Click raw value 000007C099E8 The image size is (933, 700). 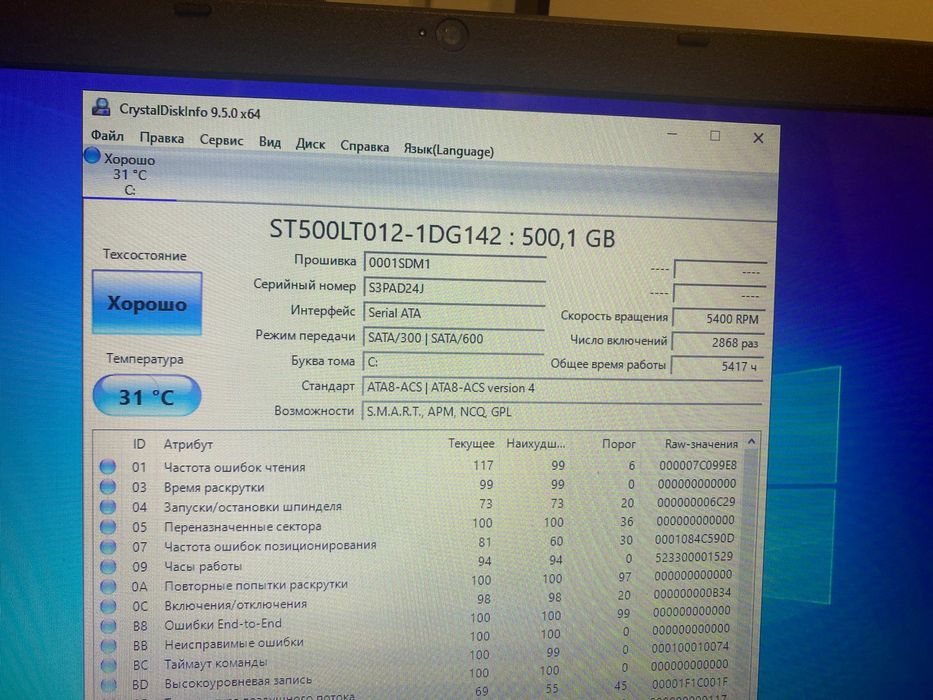697,465
